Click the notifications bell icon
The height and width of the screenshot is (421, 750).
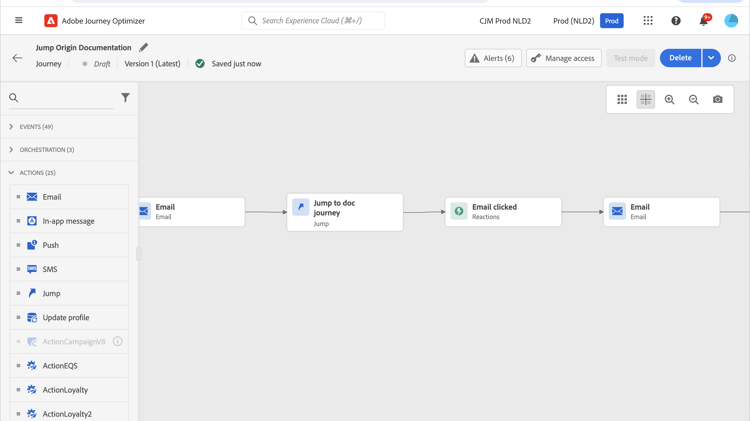pyautogui.click(x=703, y=21)
